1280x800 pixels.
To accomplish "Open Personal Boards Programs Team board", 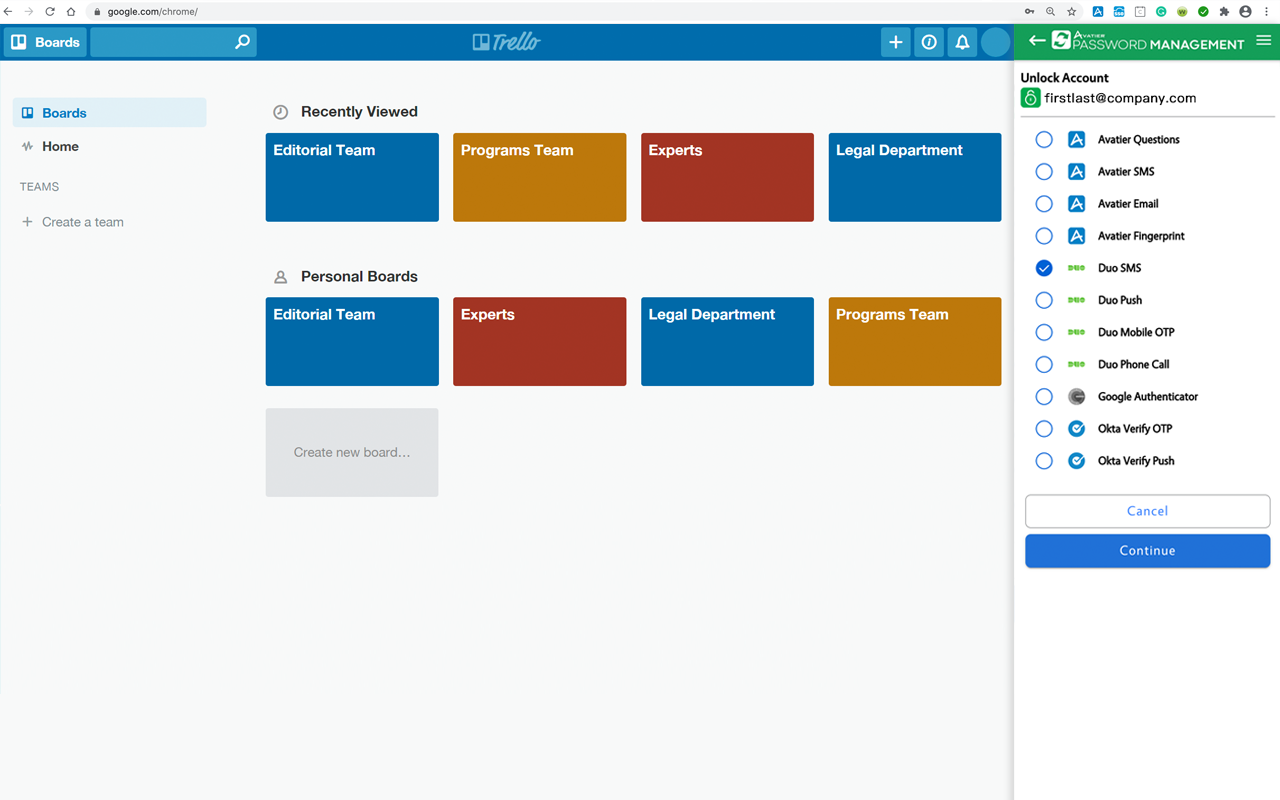I will pyautogui.click(x=915, y=341).
